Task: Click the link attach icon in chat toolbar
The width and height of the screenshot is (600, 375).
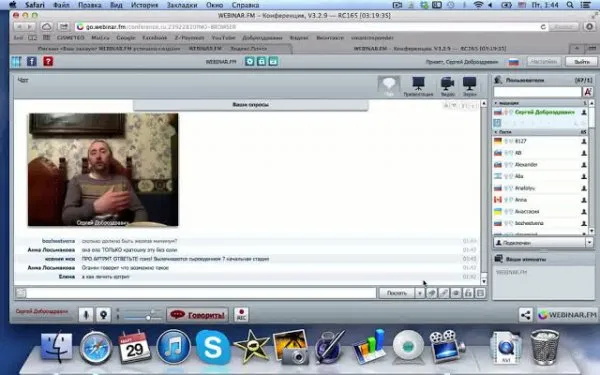Action: tap(444, 293)
